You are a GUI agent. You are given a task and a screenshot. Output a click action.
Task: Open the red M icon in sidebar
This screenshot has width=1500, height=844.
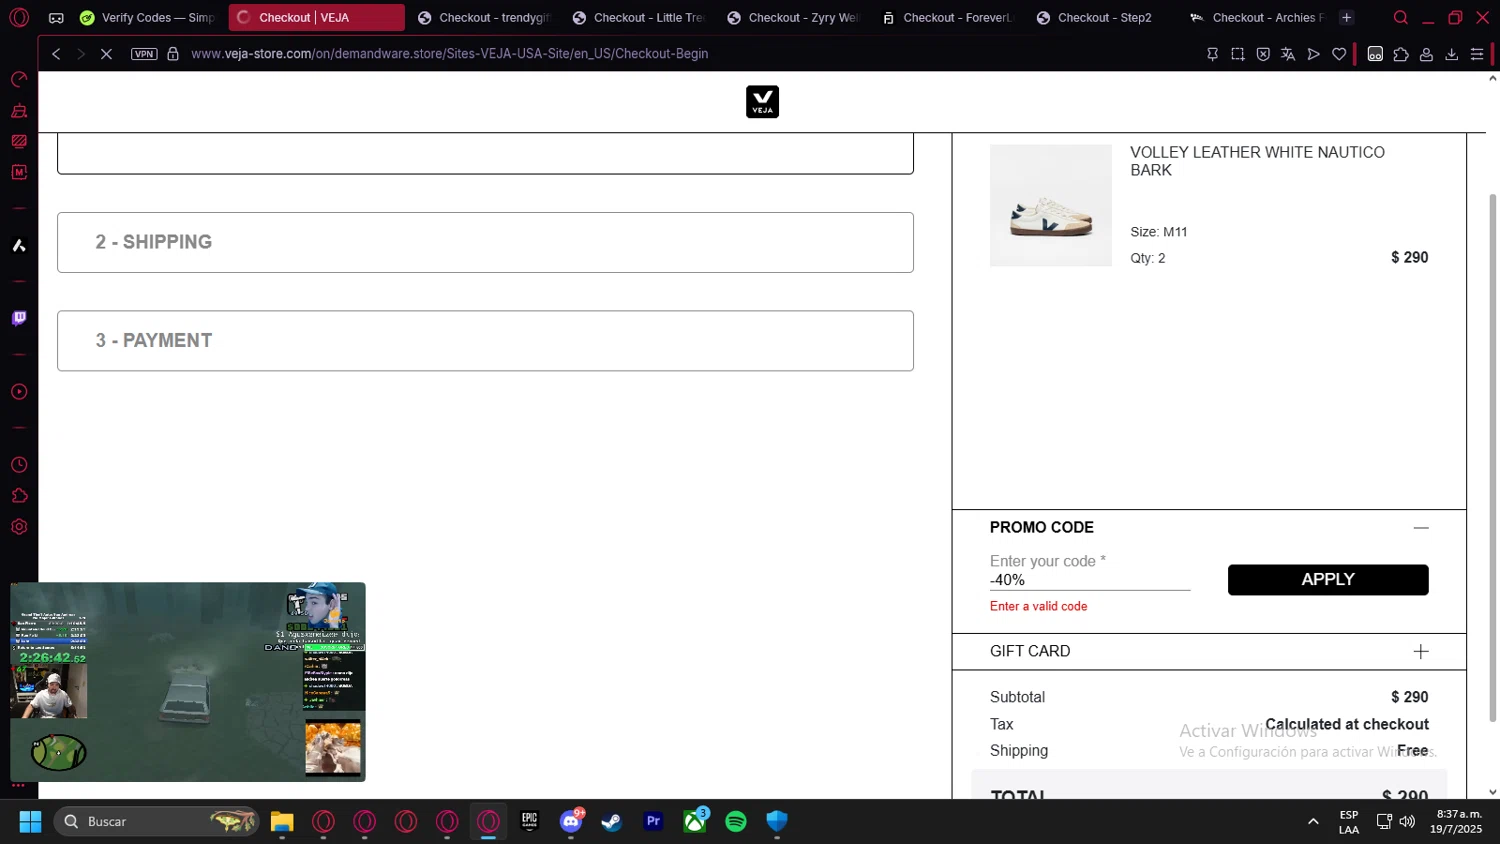coord(19,172)
